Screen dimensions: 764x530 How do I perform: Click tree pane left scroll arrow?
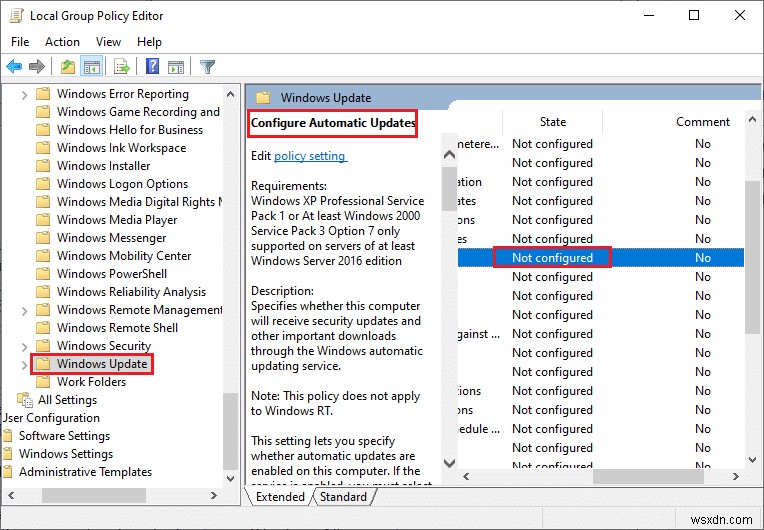coord(11,495)
